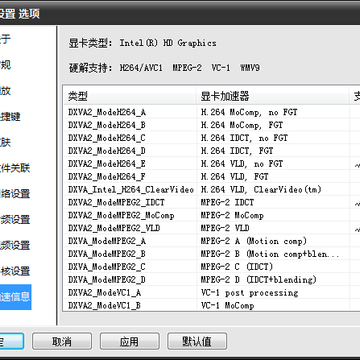The image size is (360, 360).
Task: Open the 络设置 page in sidebar
Action: click(x=15, y=194)
